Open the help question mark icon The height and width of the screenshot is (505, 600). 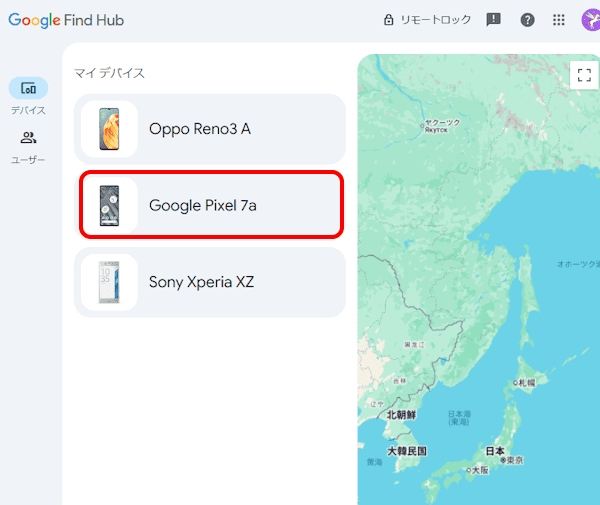pos(527,20)
